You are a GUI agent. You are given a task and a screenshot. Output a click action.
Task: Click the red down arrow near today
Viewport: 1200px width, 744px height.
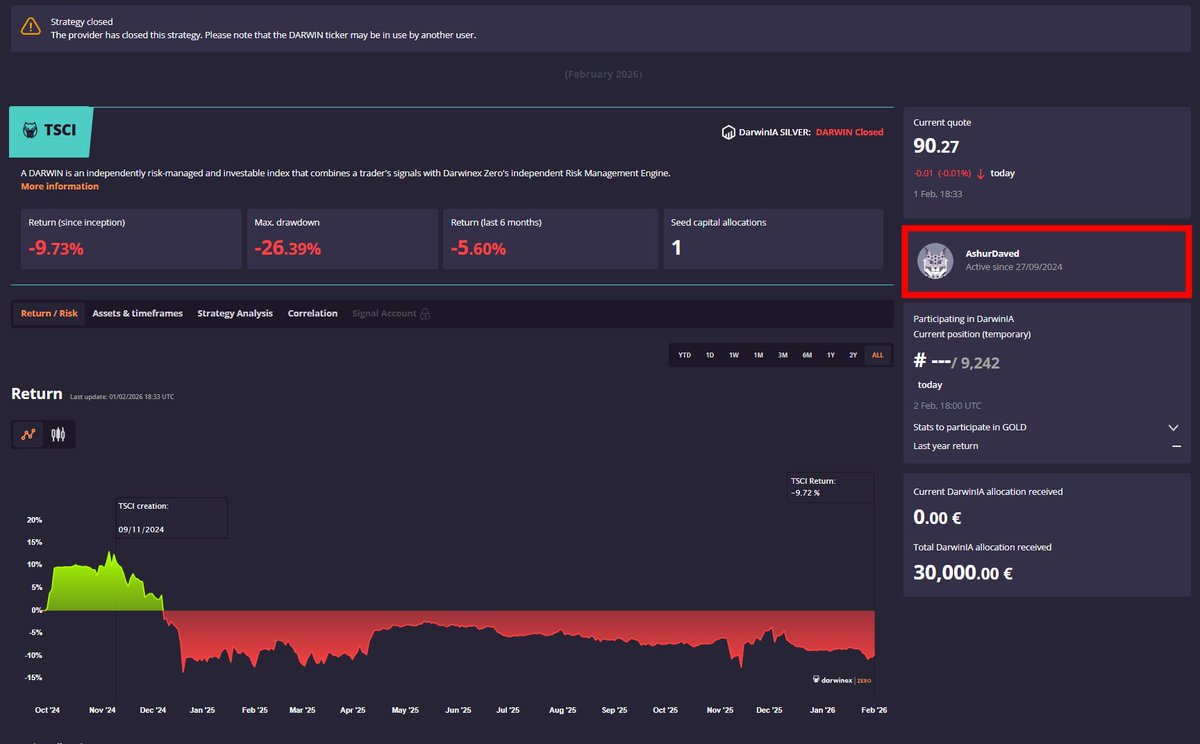981,173
